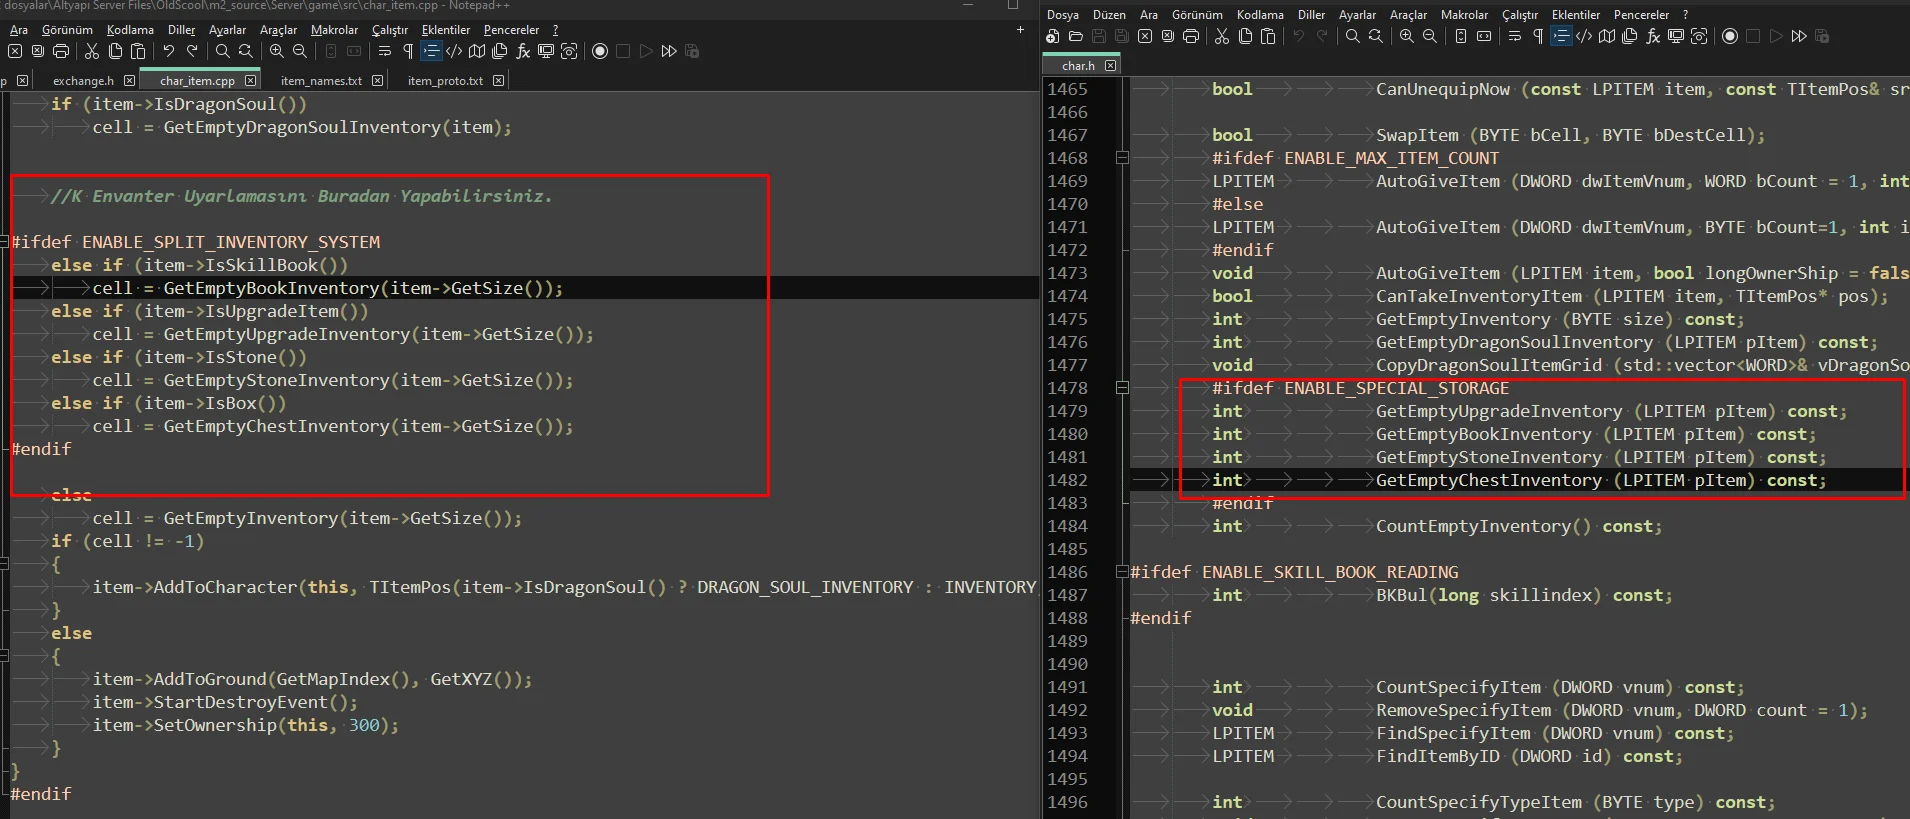This screenshot has height=819, width=1910.
Task: Click New file icon in char.h window
Action: pyautogui.click(x=1052, y=37)
